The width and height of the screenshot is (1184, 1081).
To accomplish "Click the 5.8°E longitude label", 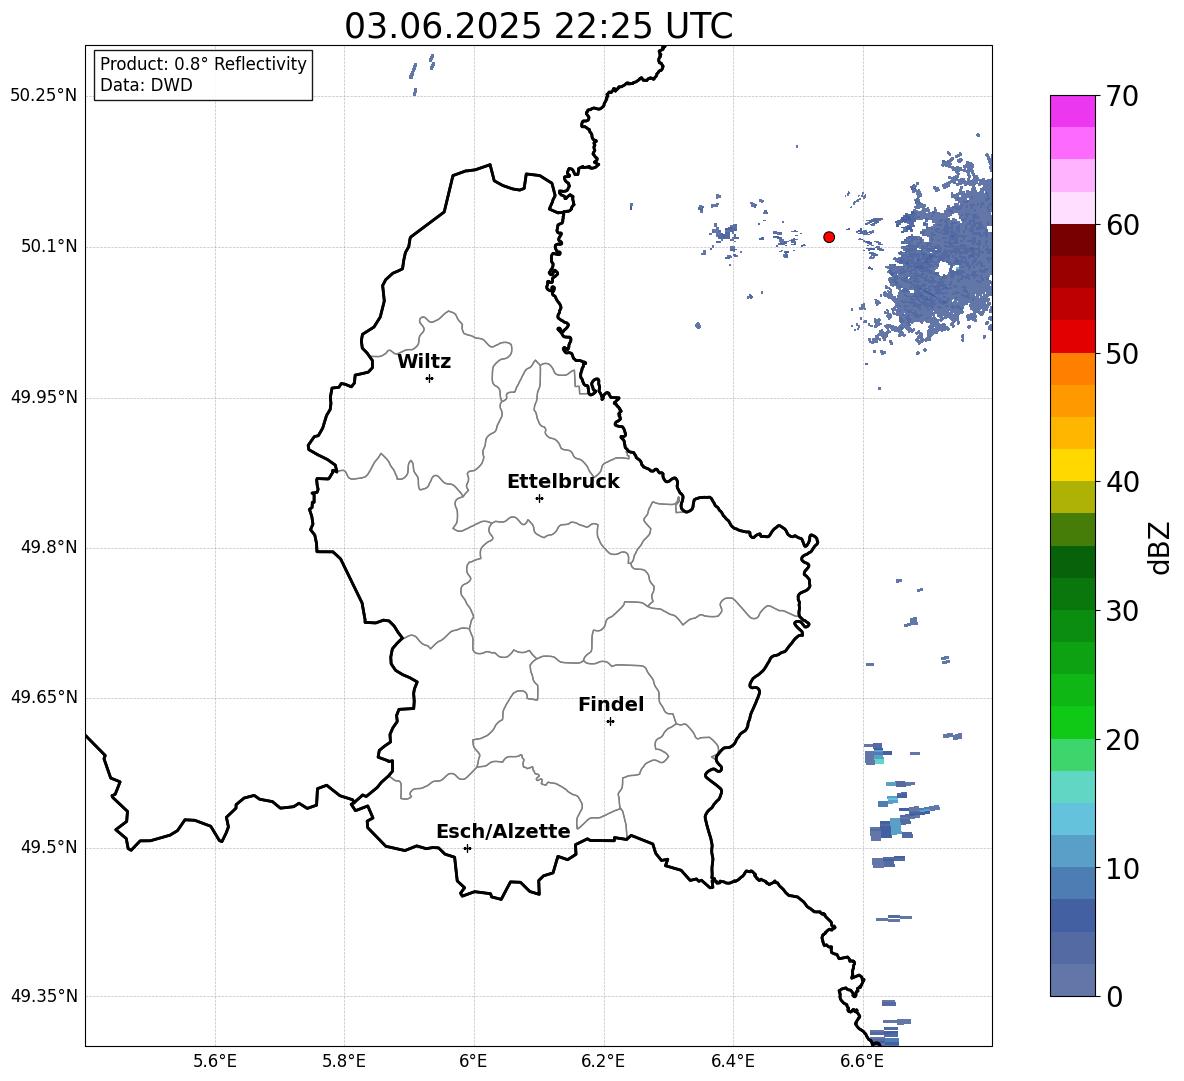I will (x=344, y=1061).
